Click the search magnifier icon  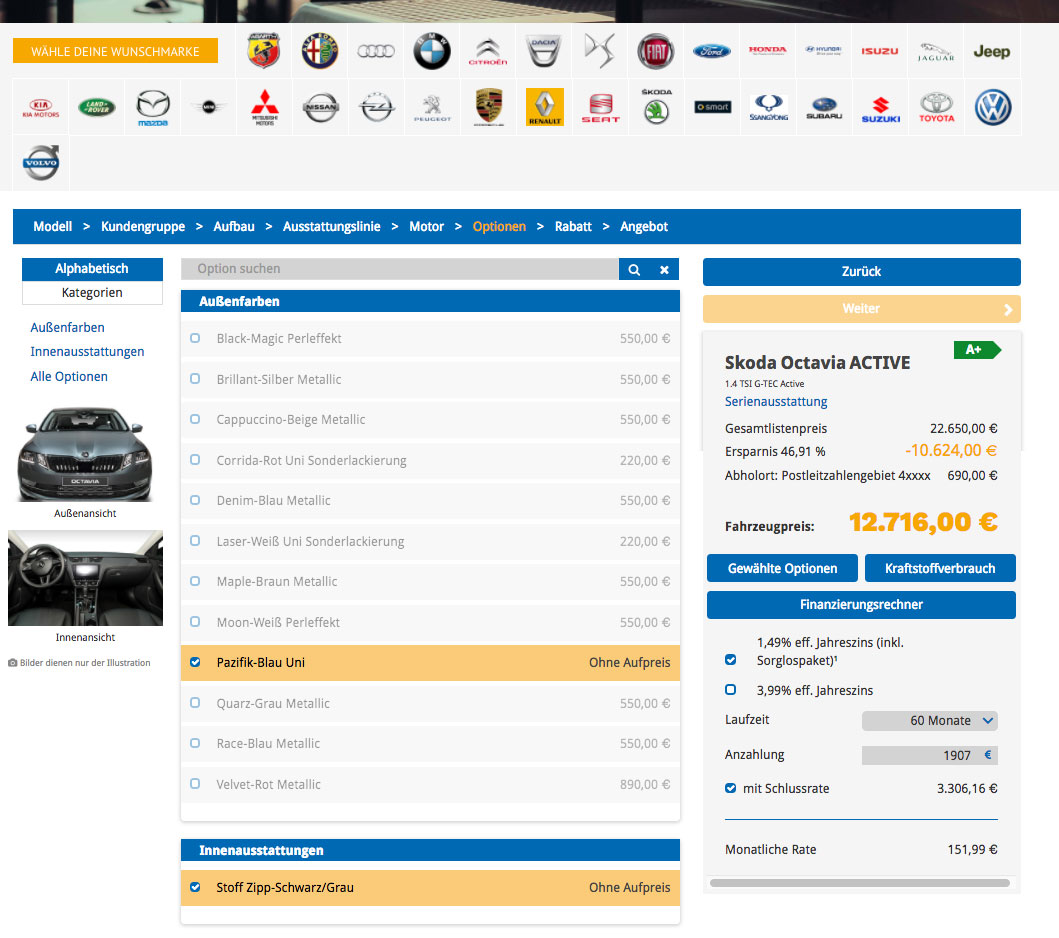pos(634,269)
